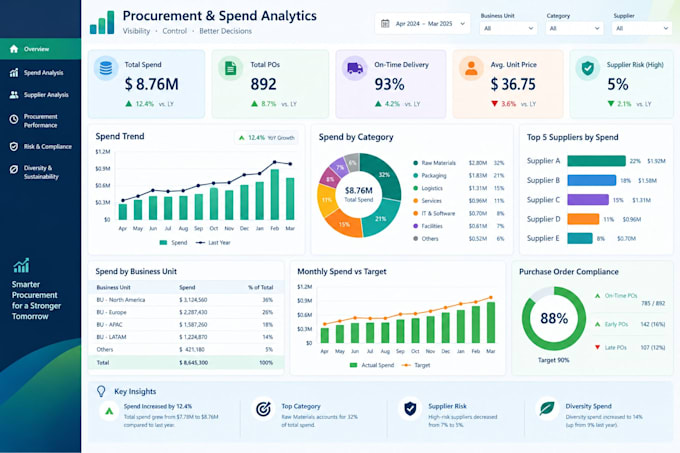Click the 785 / 892 On-Time POs value

653,303
